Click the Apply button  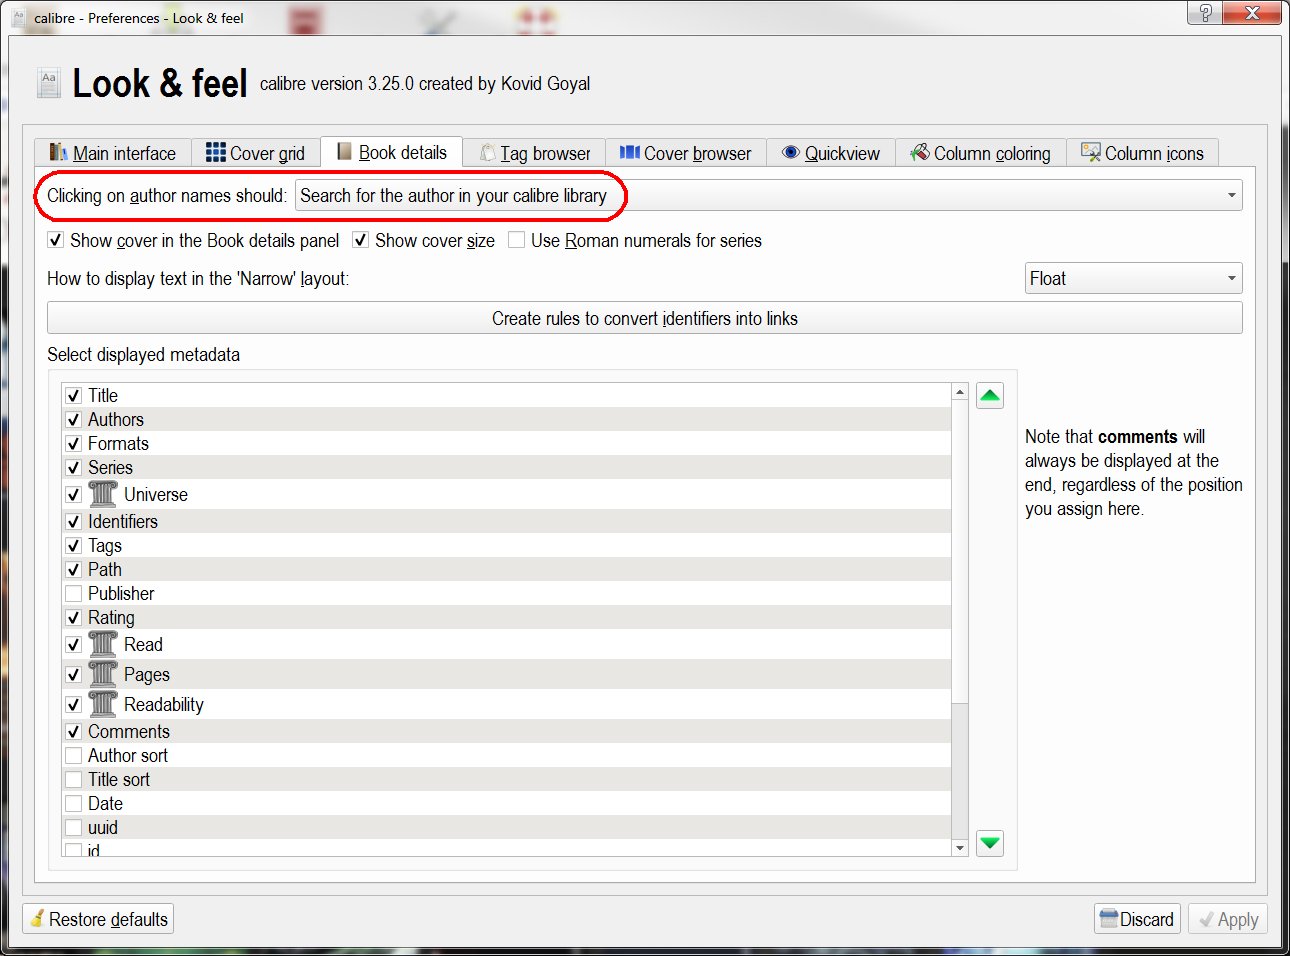coord(1228,919)
